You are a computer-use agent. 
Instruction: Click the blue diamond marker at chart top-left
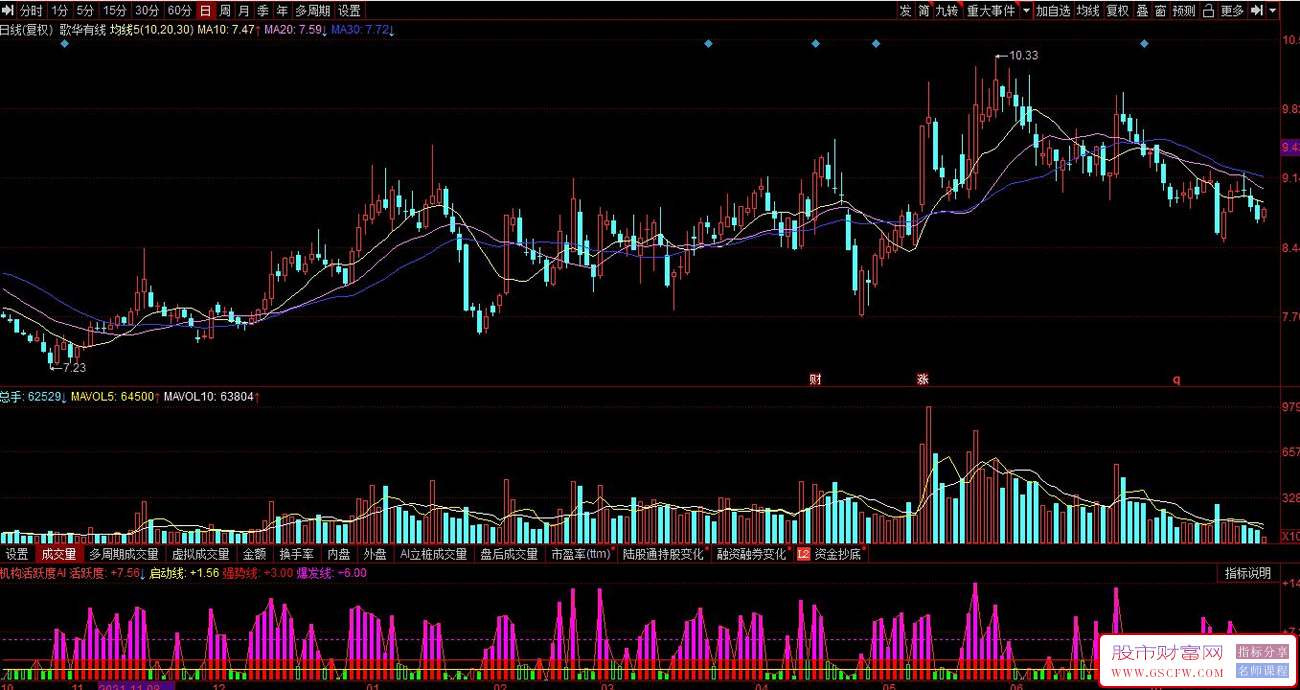click(65, 45)
